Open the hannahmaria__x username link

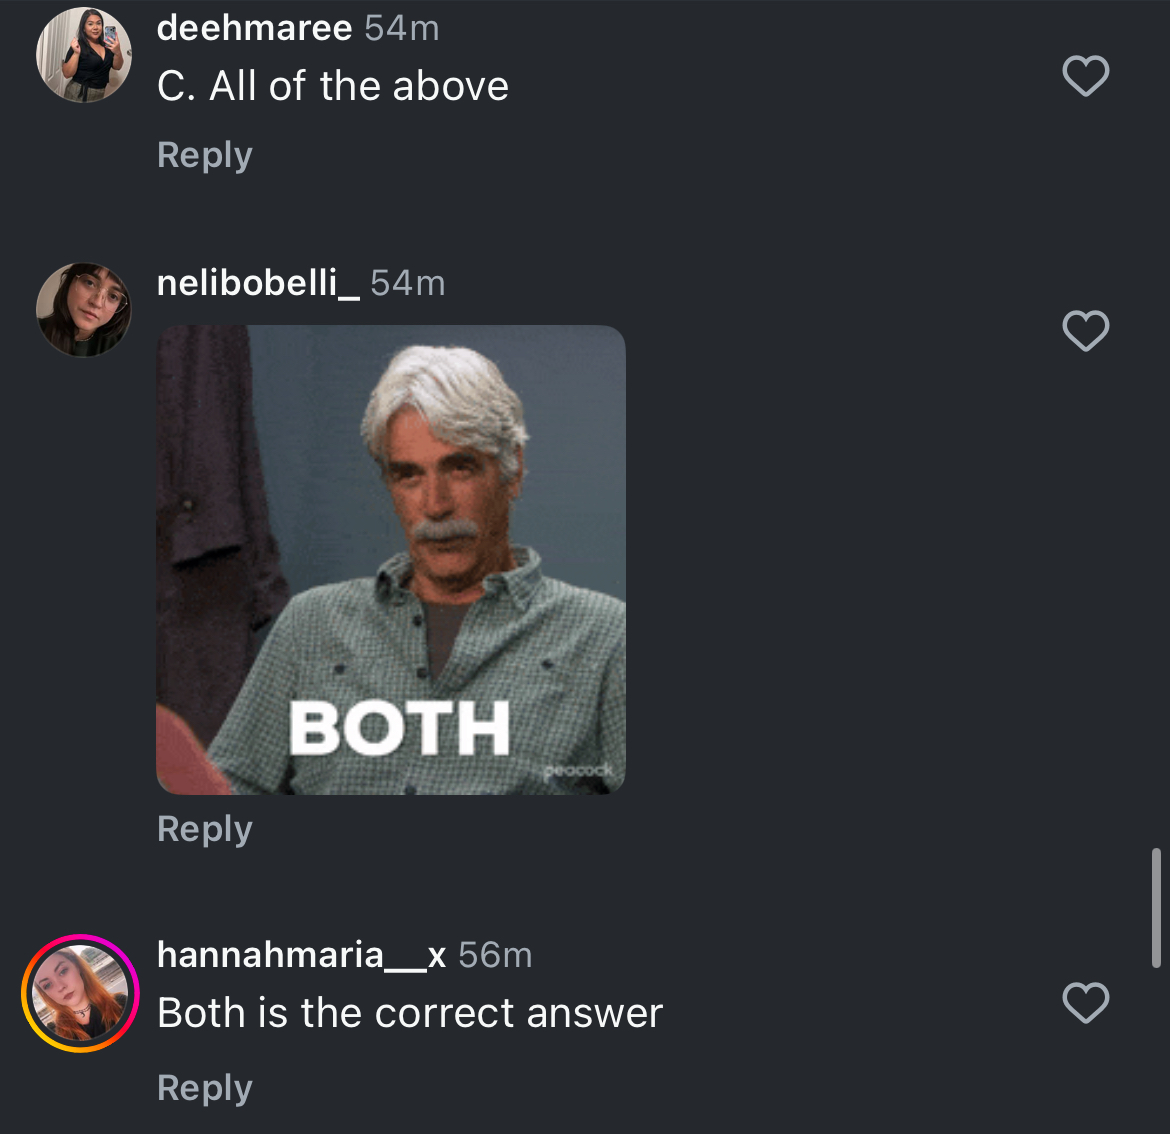301,955
